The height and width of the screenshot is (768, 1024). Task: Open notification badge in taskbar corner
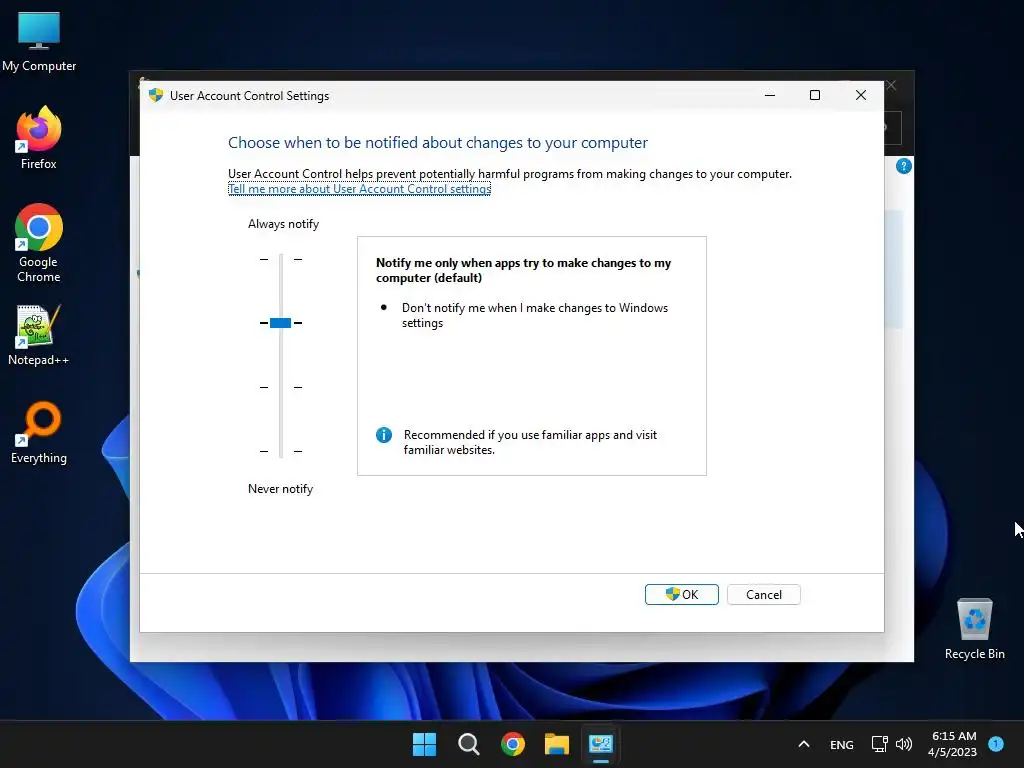pos(996,744)
